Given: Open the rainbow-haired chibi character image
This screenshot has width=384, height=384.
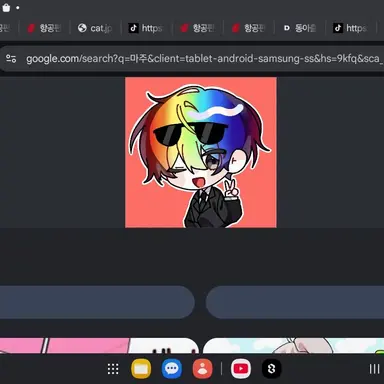Looking at the screenshot, I should coord(201,153).
